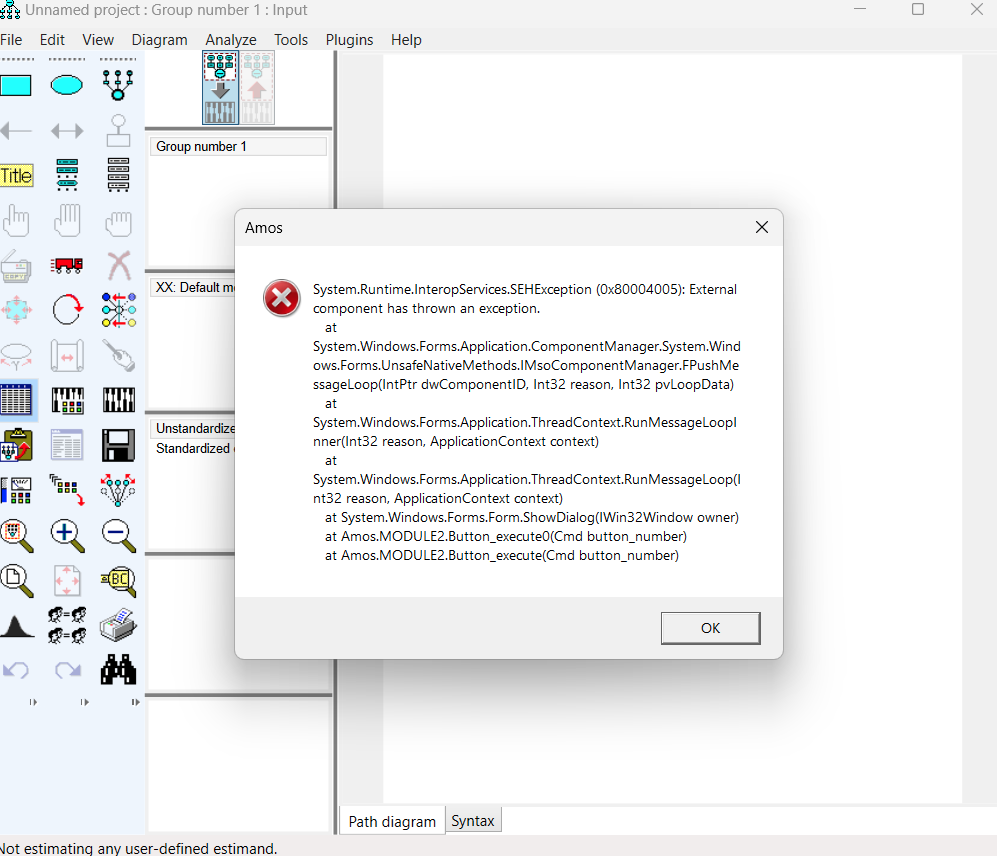Select the double-headed covariance arrow tool

67,131
